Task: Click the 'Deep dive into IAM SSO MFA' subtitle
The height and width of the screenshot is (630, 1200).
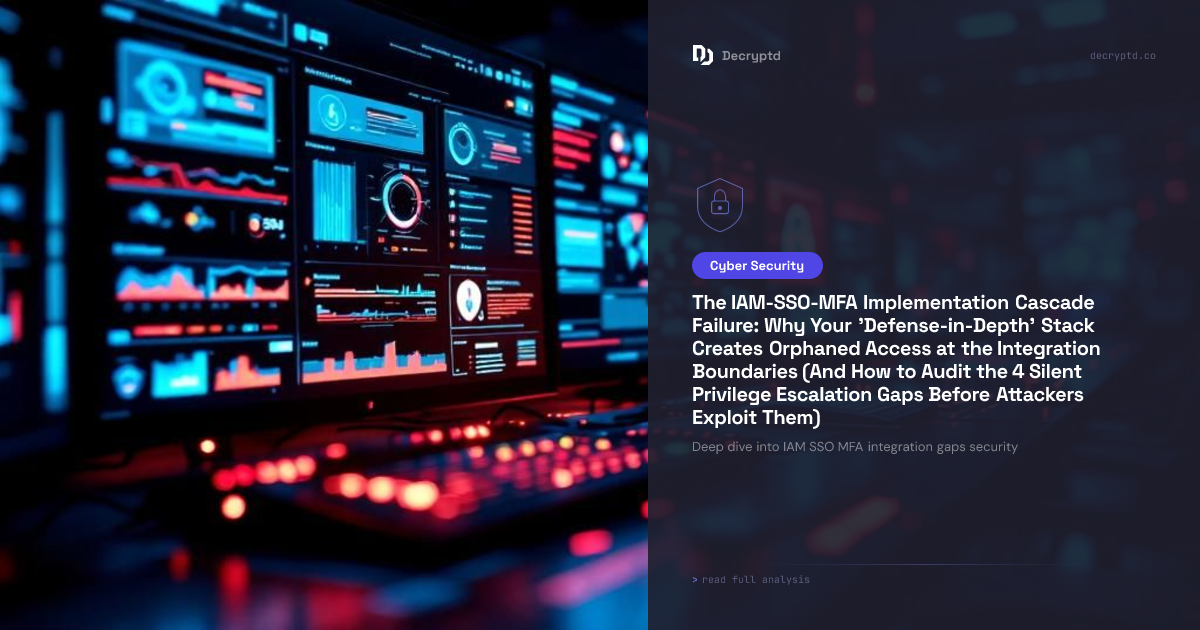Action: click(854, 447)
